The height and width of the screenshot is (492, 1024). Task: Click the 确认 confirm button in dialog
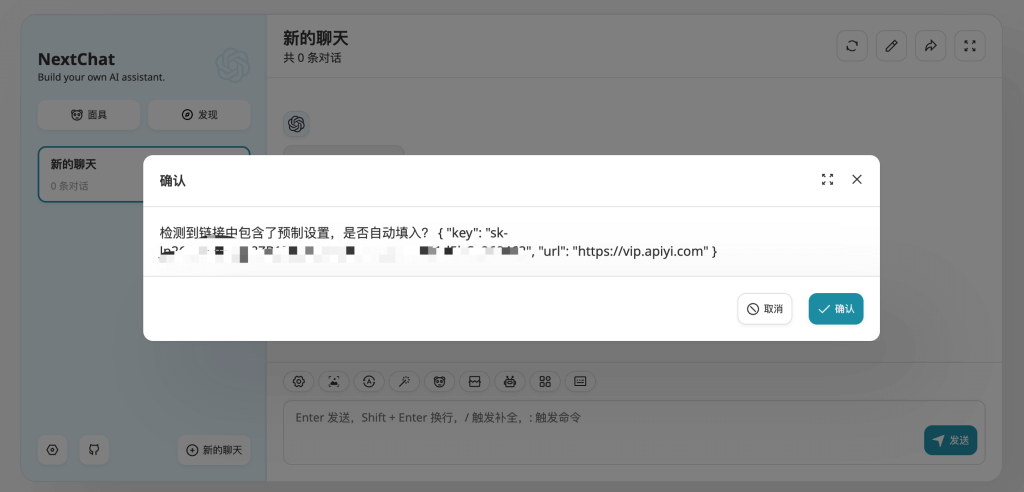(835, 309)
